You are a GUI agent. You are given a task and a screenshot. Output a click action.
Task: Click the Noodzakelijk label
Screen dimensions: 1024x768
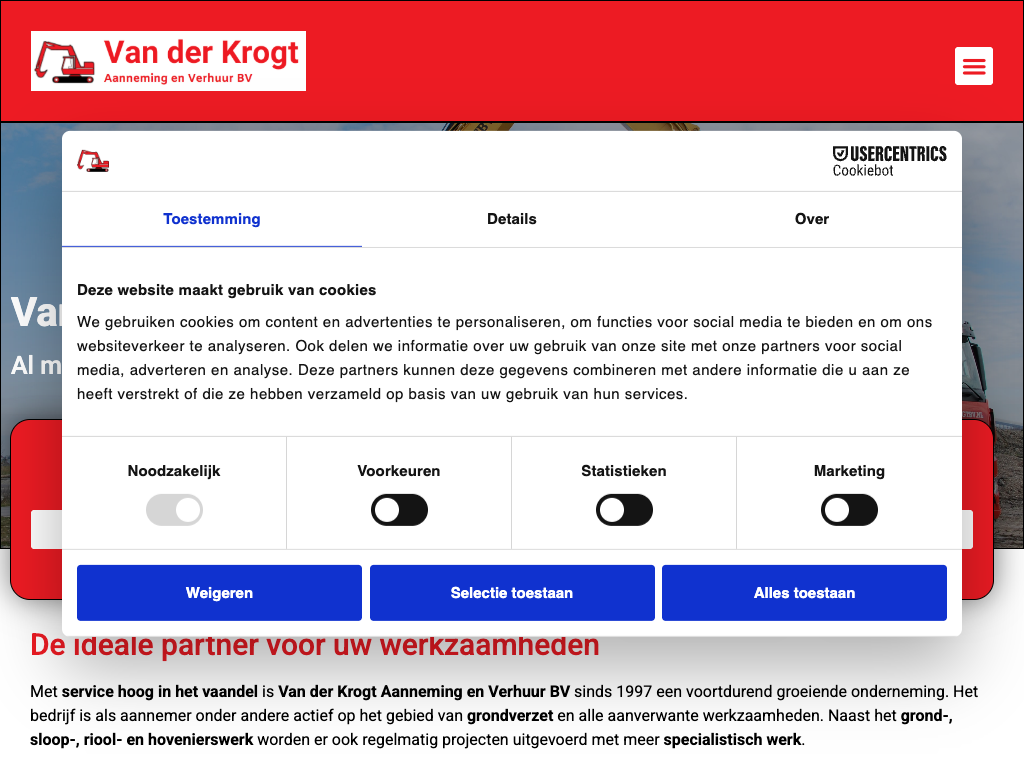pos(174,471)
